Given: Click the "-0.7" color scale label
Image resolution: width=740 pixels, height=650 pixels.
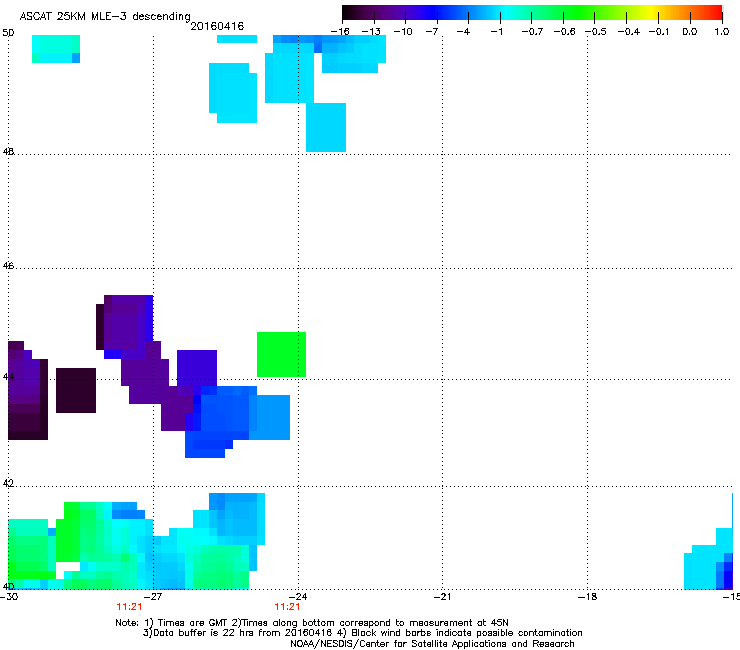Looking at the screenshot, I should 532,32.
